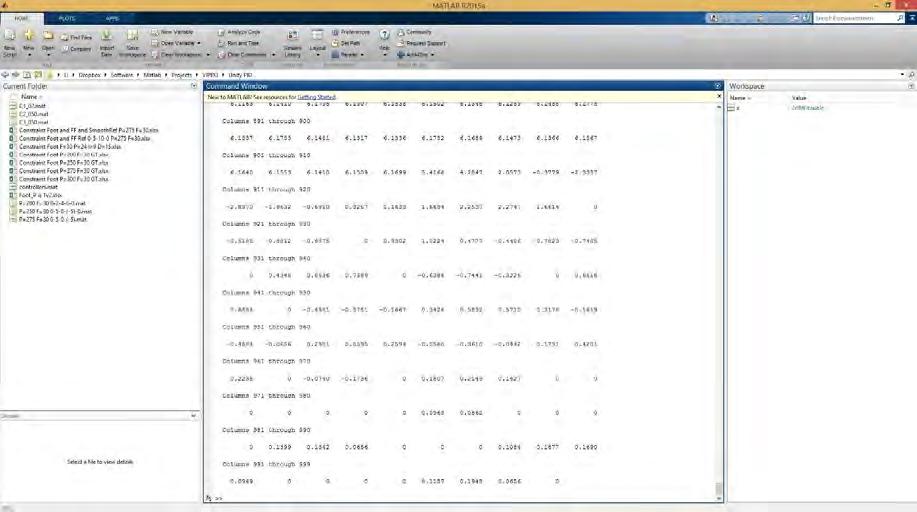Click the Back navigation arrow in address bar
The width and height of the screenshot is (917, 512).
(5, 75)
